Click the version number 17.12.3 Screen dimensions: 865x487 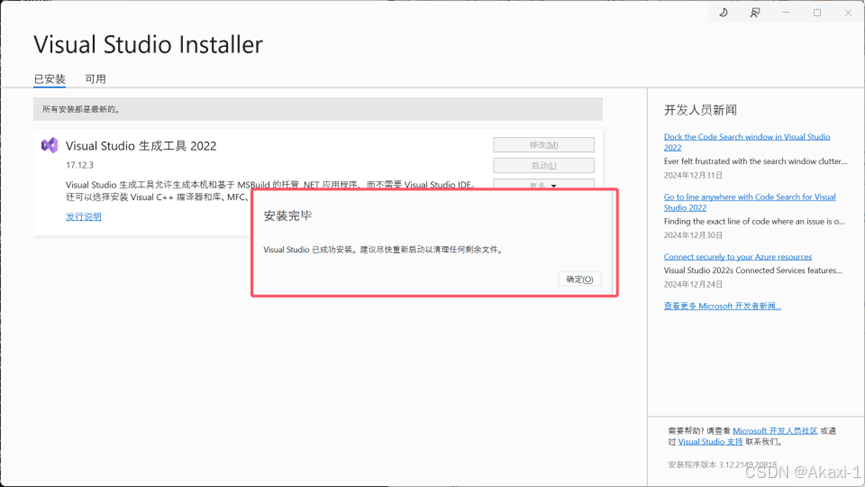(79, 165)
